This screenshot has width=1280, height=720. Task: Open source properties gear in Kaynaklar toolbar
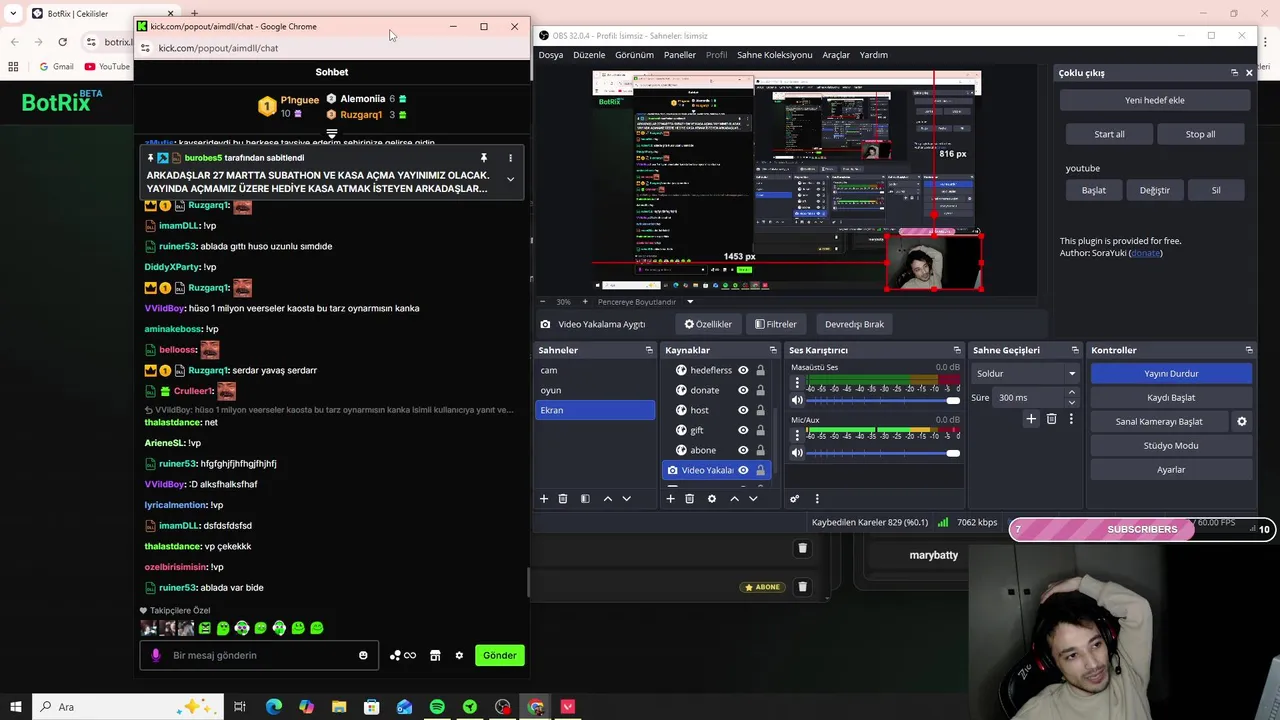coord(712,499)
